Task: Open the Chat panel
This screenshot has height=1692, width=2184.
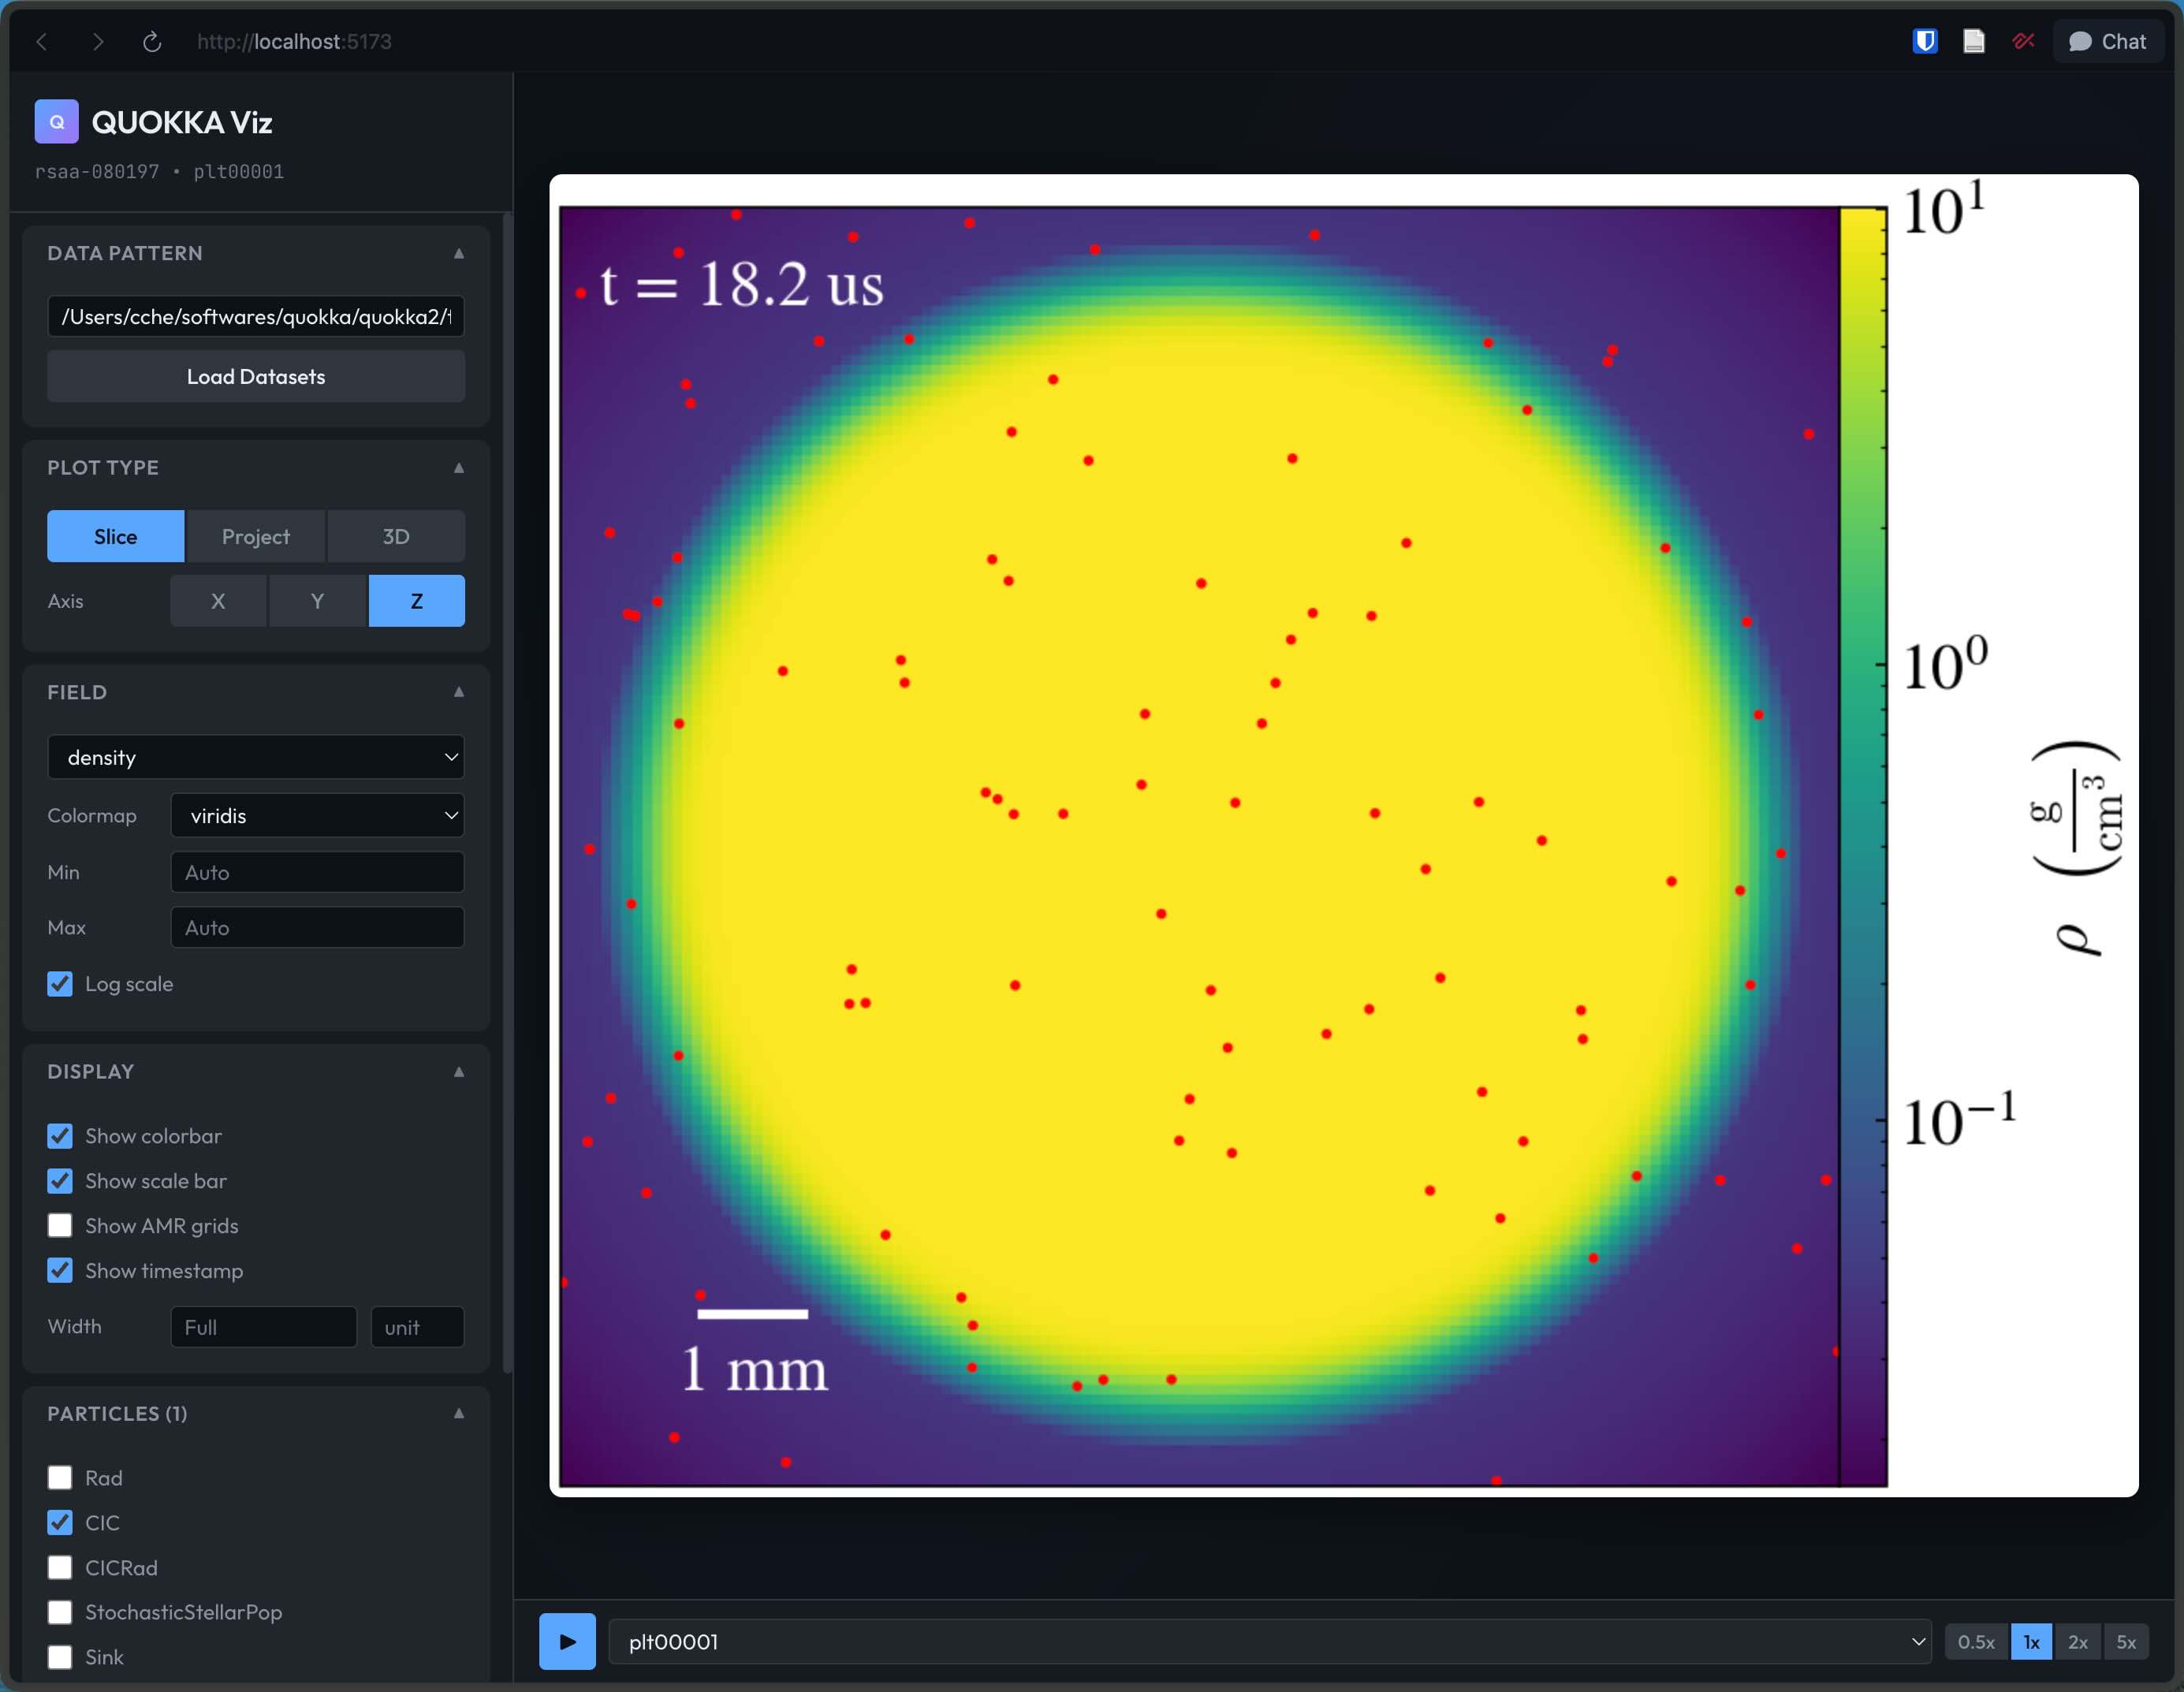Action: (x=2107, y=42)
